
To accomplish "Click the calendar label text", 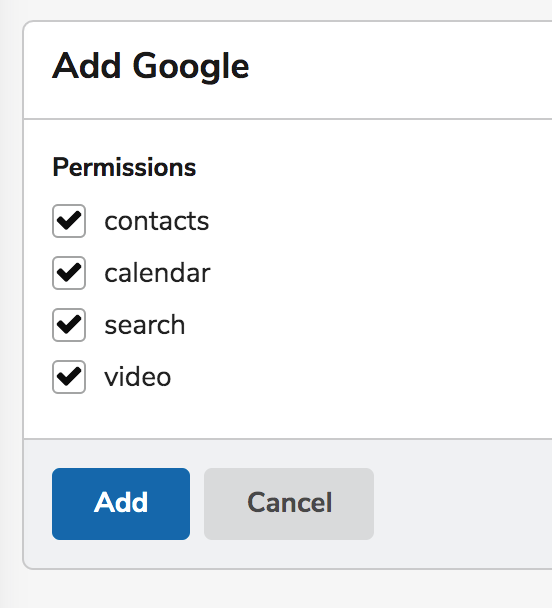I will pyautogui.click(x=157, y=273).
